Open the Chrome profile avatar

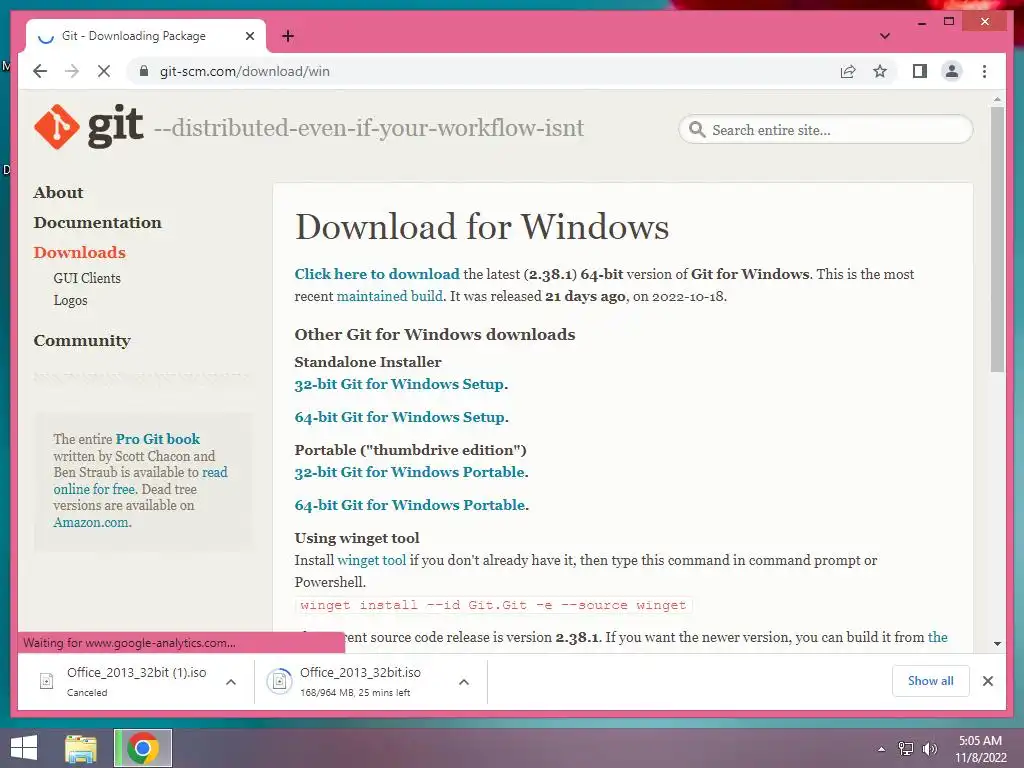pyautogui.click(x=952, y=71)
